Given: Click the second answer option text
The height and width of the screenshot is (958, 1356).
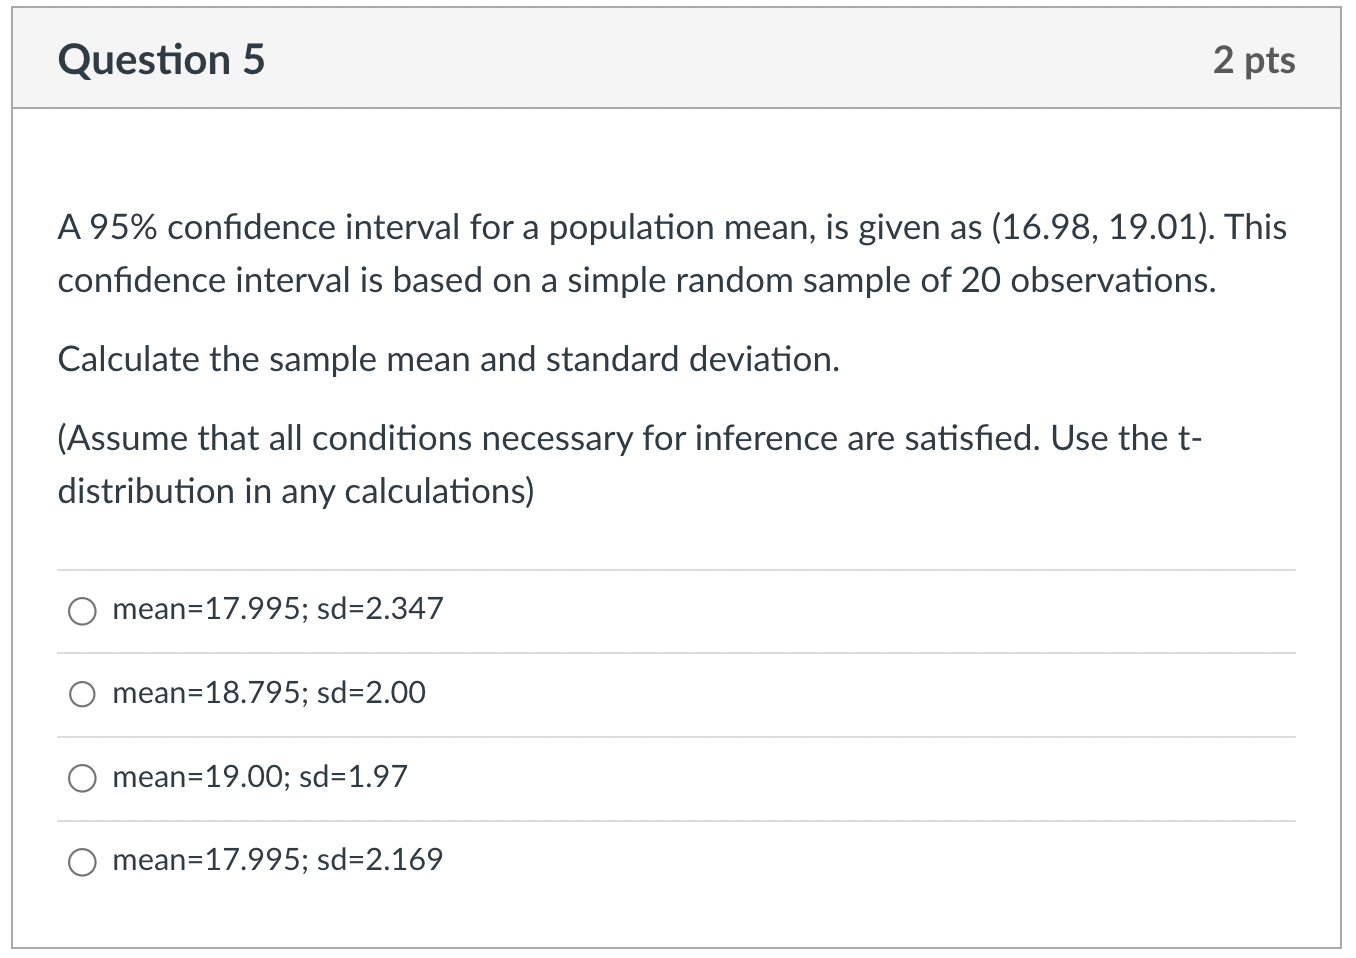Looking at the screenshot, I should click(x=269, y=693).
